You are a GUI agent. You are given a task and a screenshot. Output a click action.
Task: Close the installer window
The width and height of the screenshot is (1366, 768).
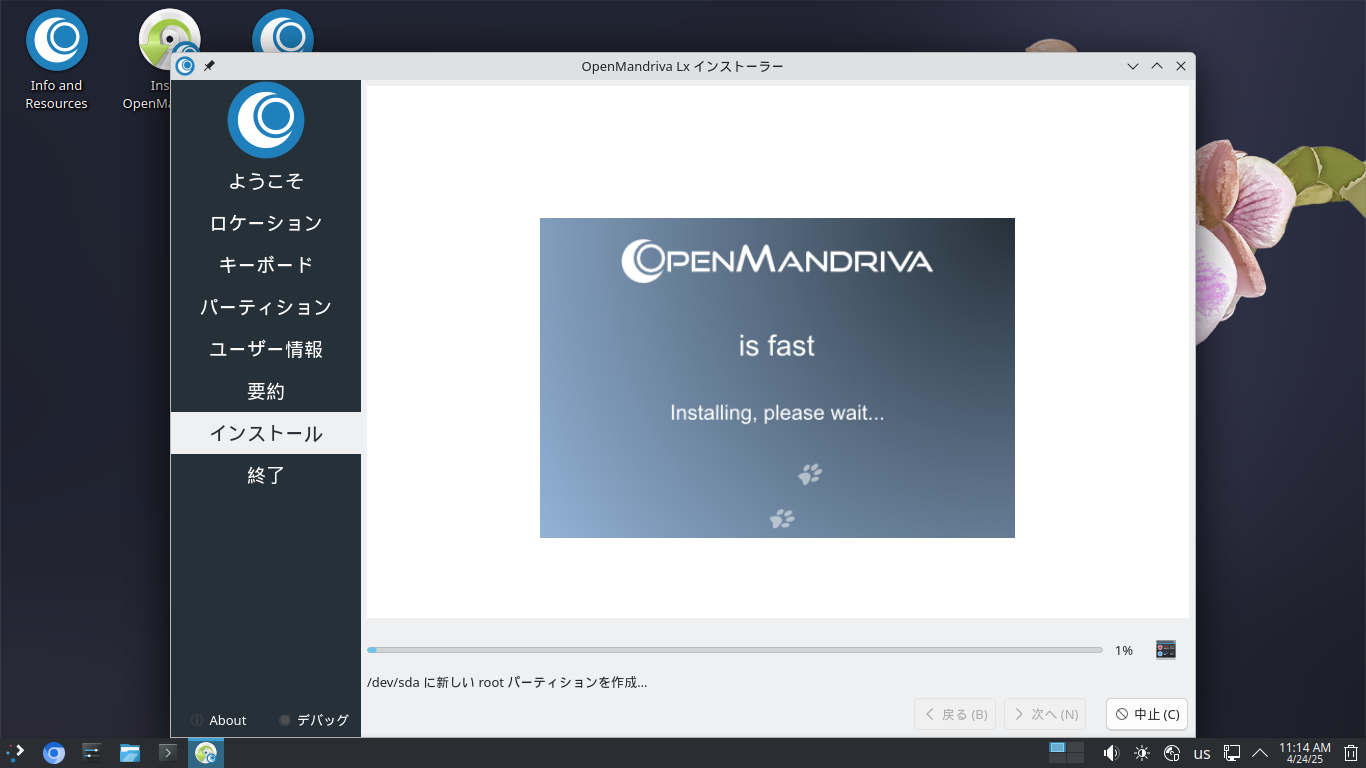pos(1181,66)
